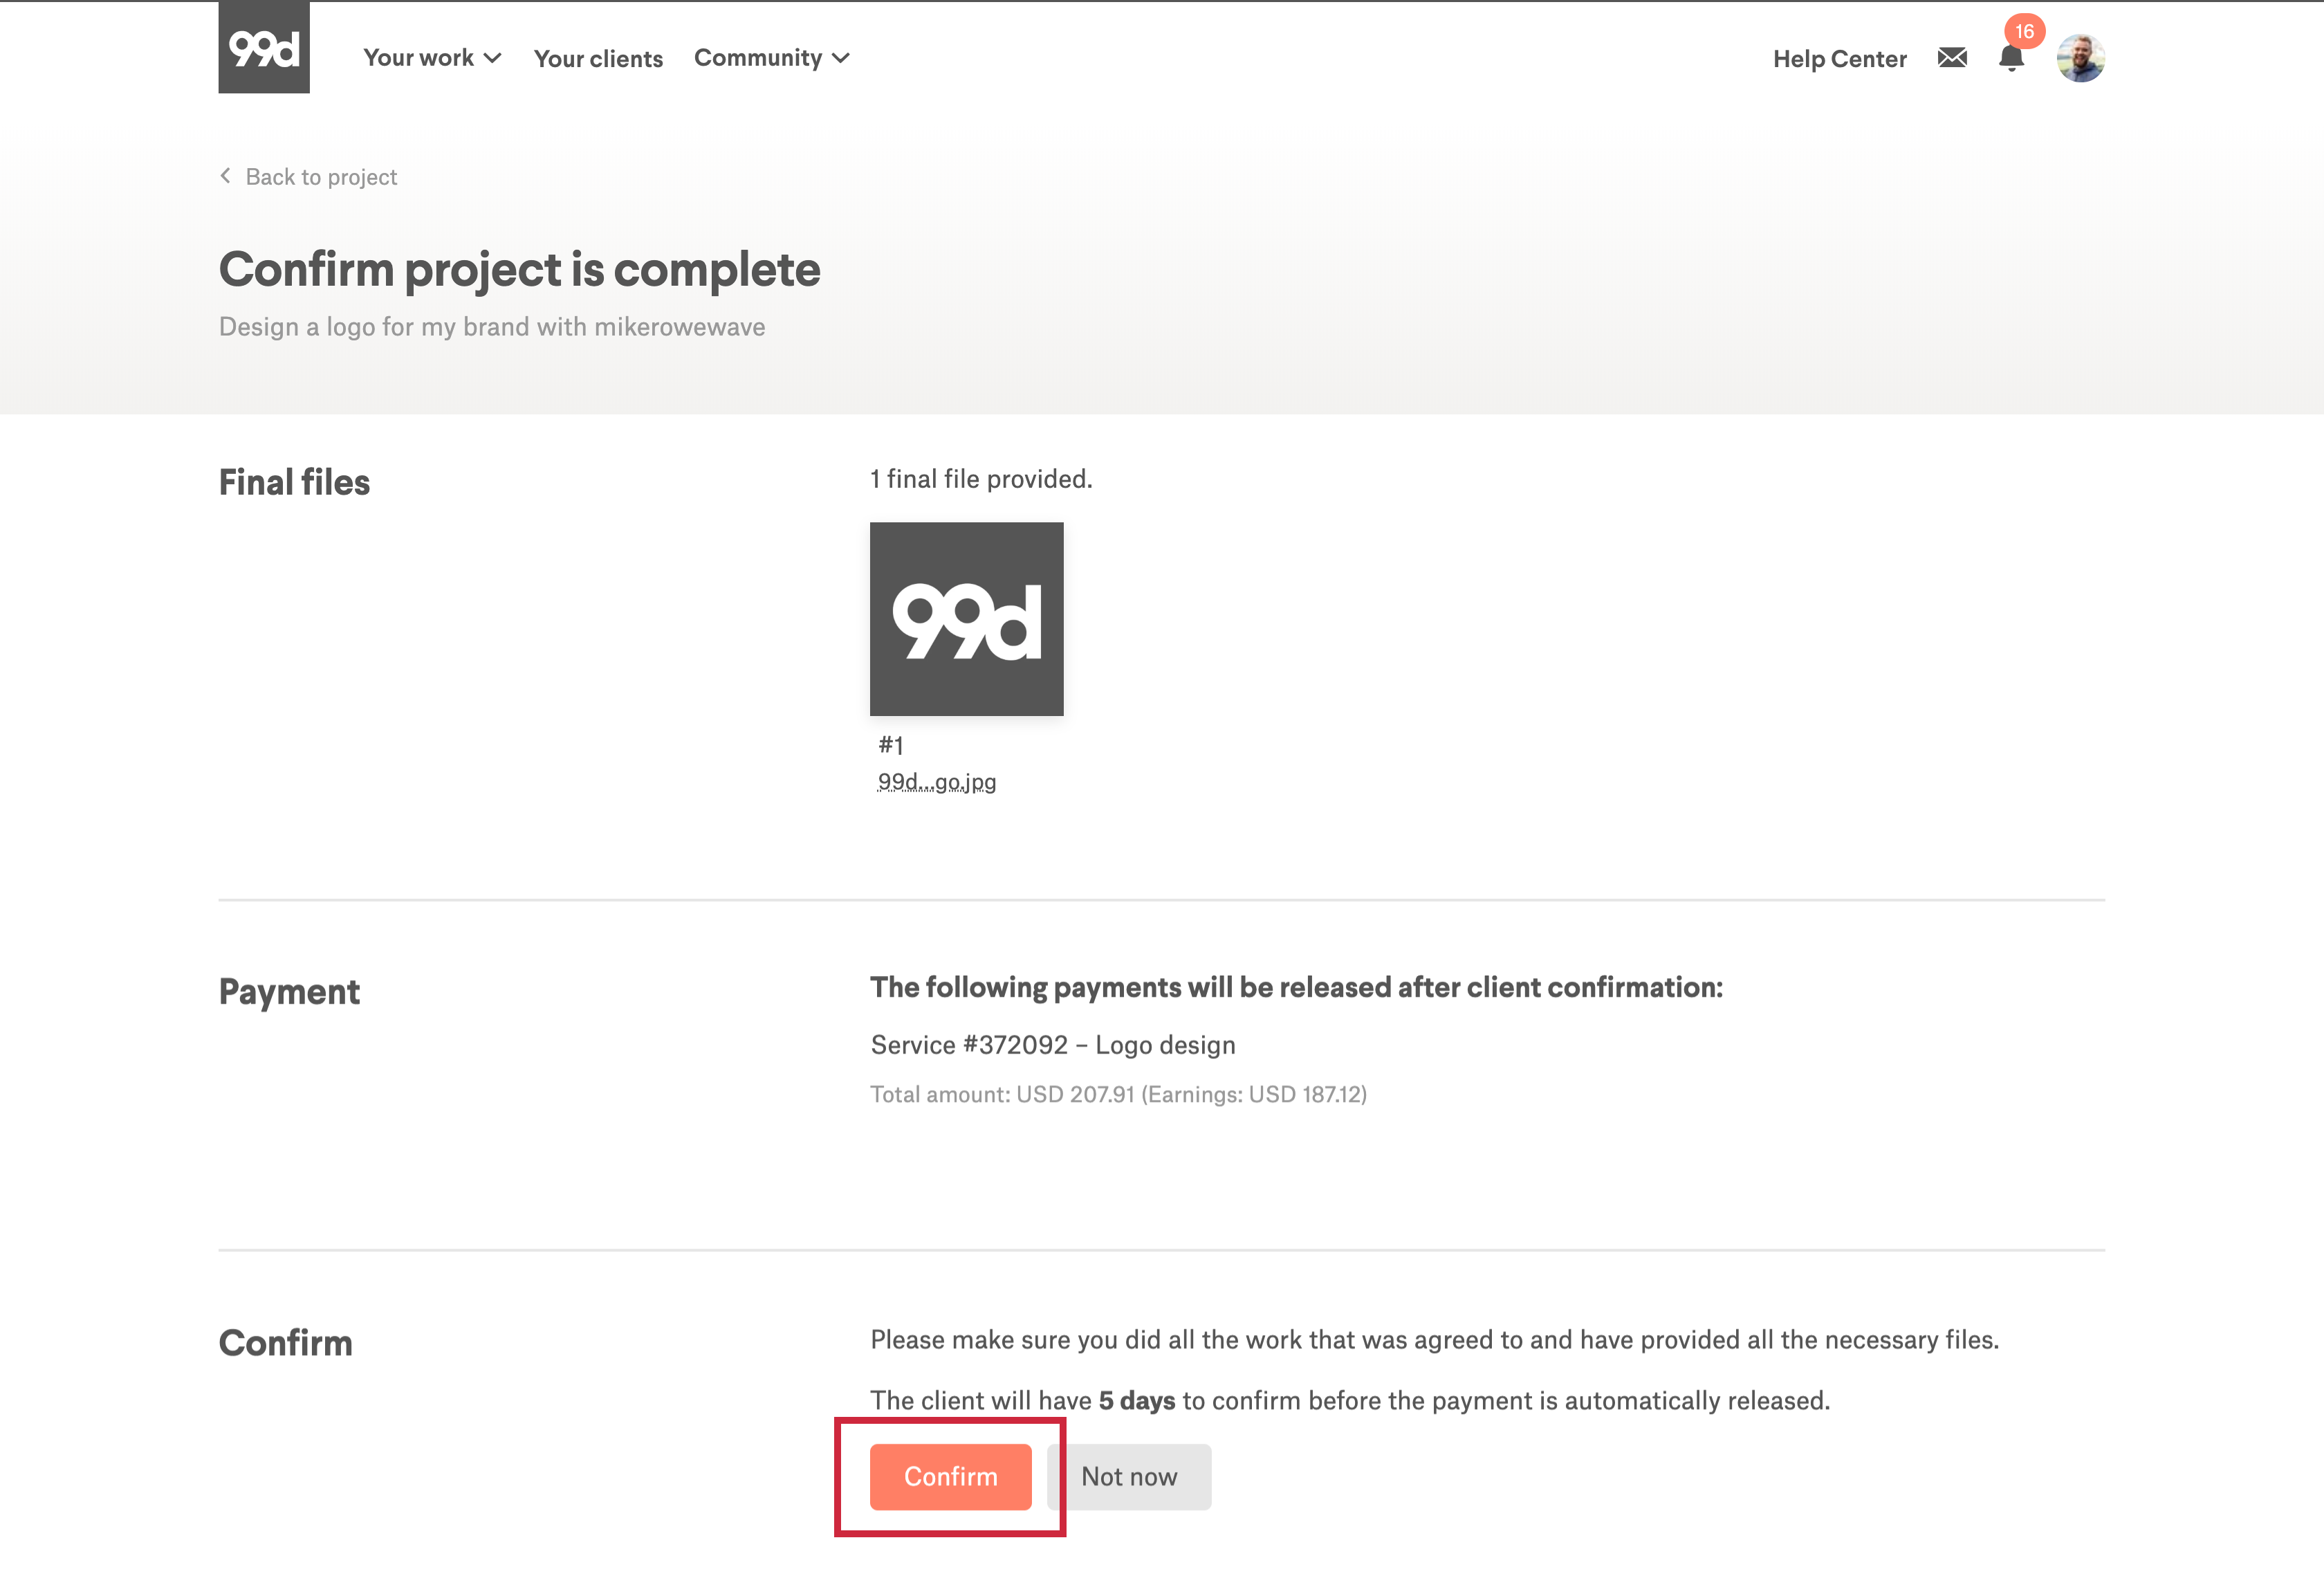2324x1585 pixels.
Task: Open the Your work menu
Action: click(418, 58)
